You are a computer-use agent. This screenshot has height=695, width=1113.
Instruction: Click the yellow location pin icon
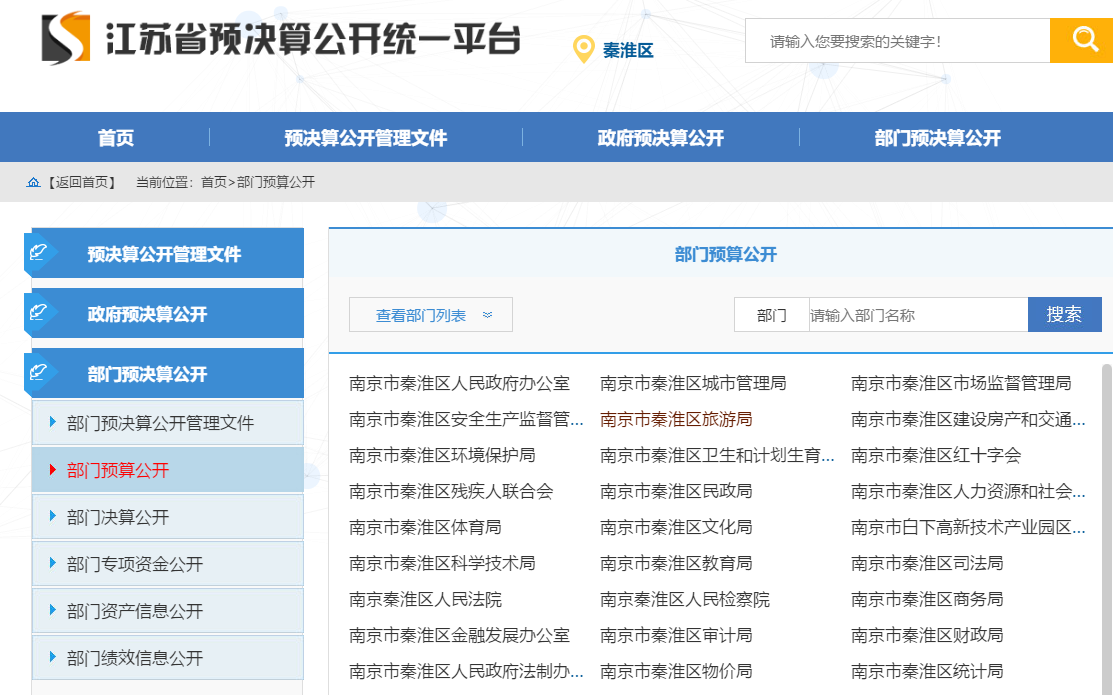coord(583,49)
